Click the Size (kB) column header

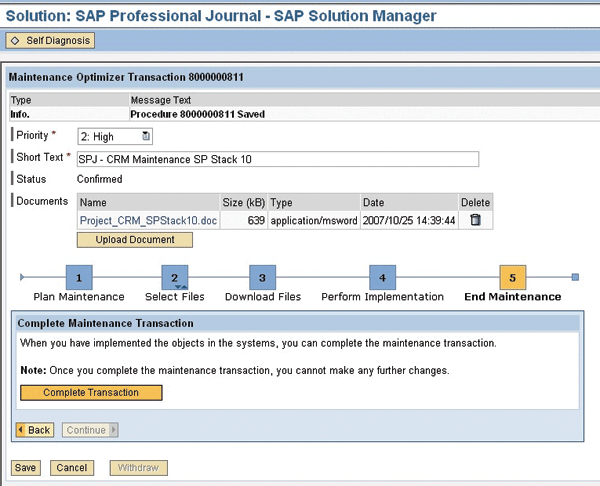(x=244, y=202)
